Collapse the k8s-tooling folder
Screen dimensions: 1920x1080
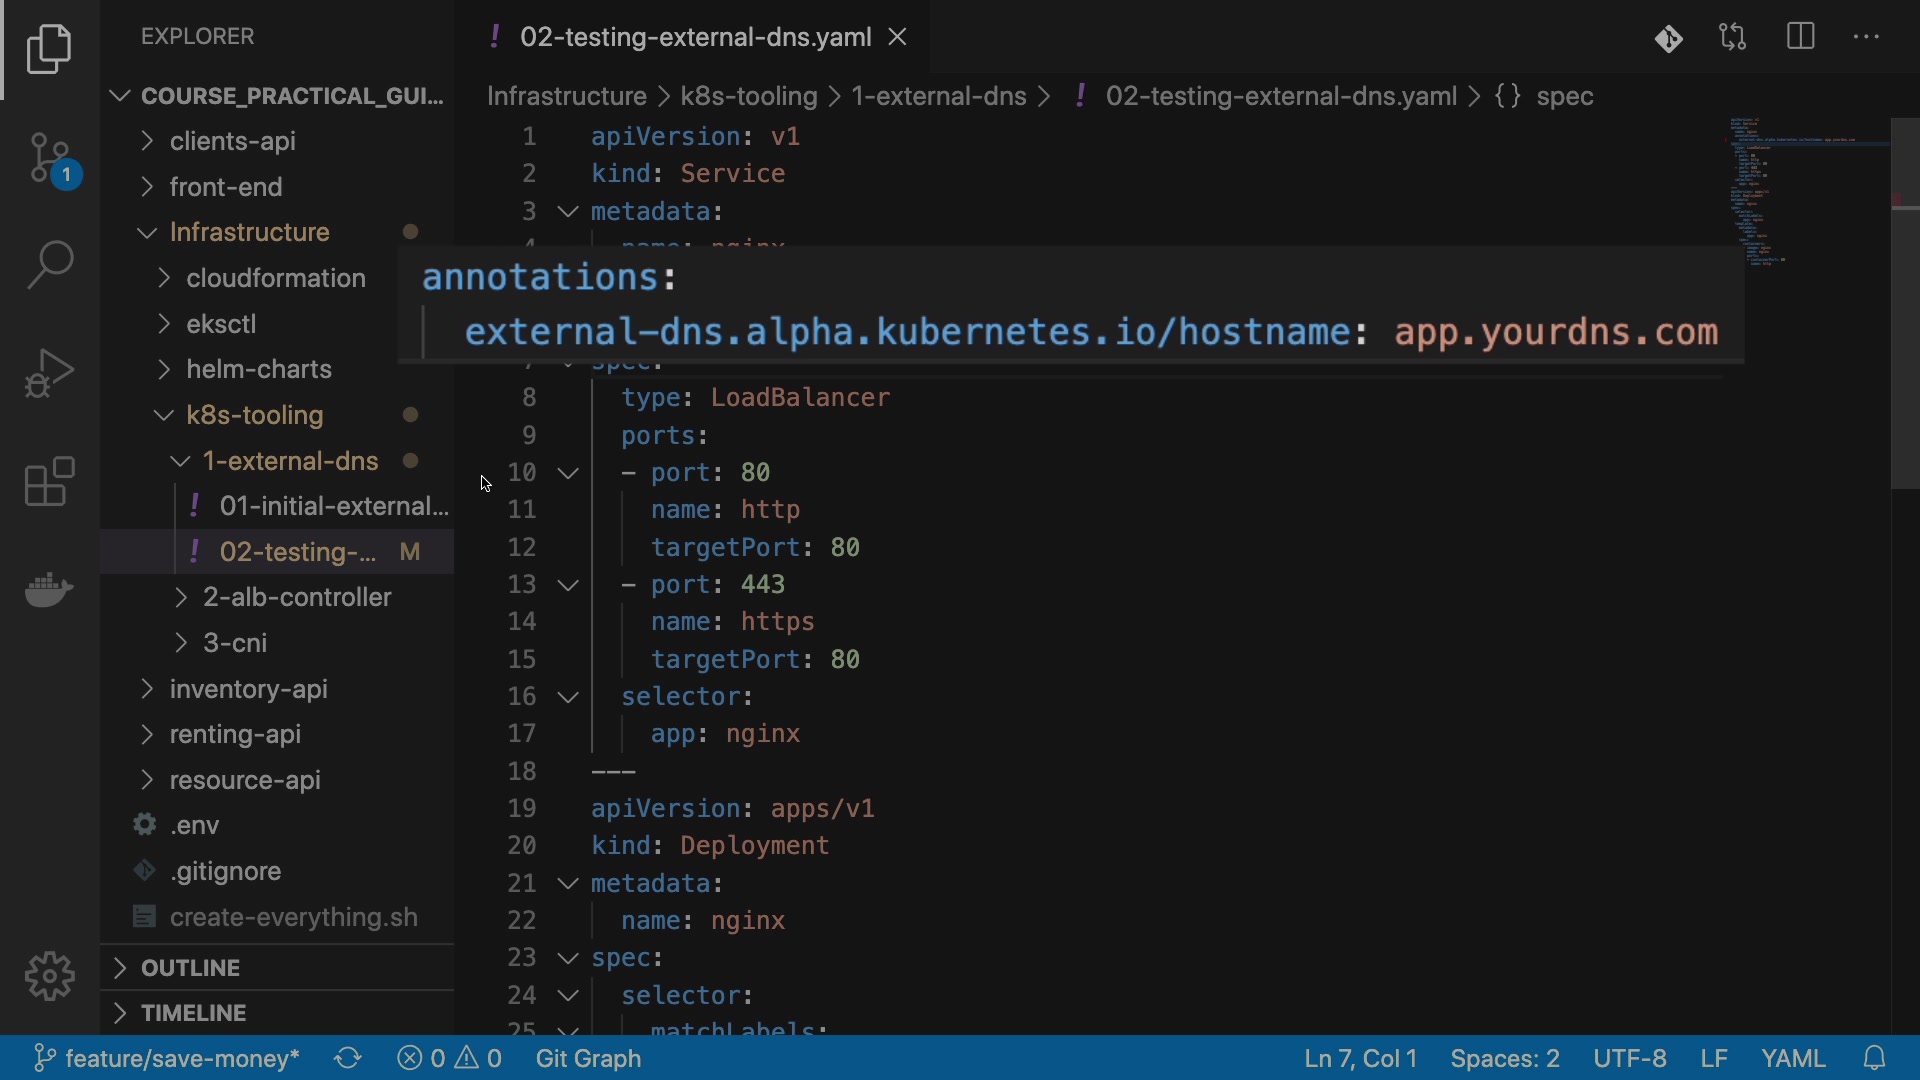pos(254,415)
